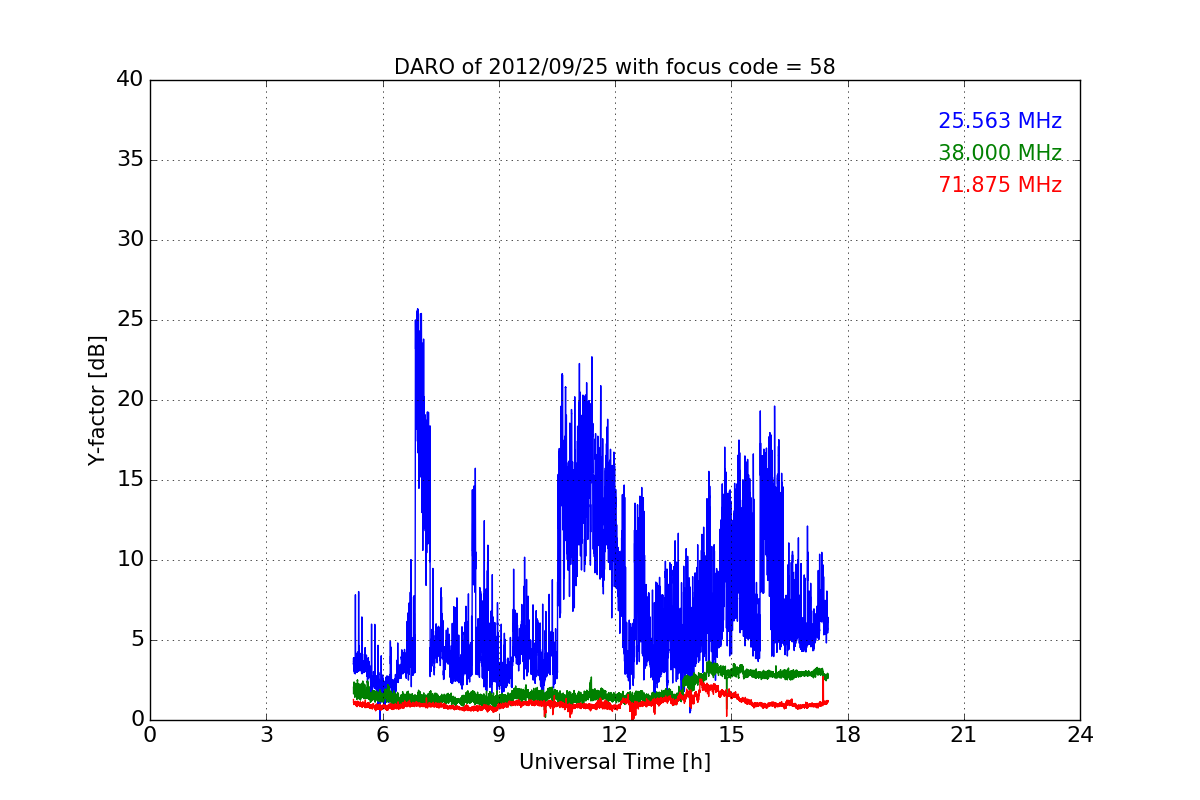Screen dimensions: 1200x800
Task: Select the green legend label 38.000 MHz
Action: (x=1000, y=154)
